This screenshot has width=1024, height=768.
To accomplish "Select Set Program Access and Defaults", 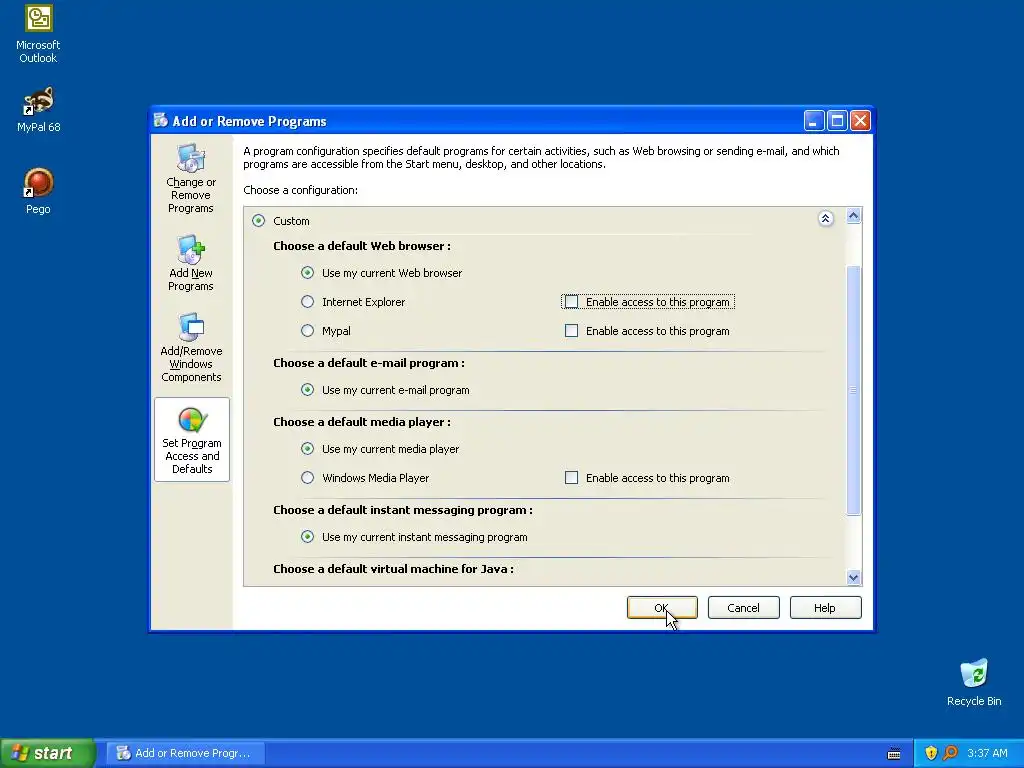I will tap(192, 440).
